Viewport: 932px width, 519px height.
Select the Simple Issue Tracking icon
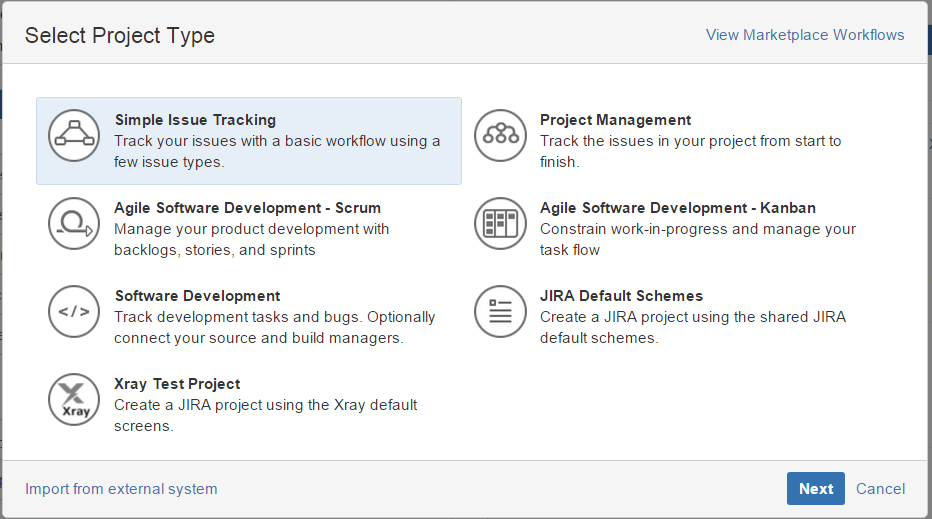tap(74, 136)
